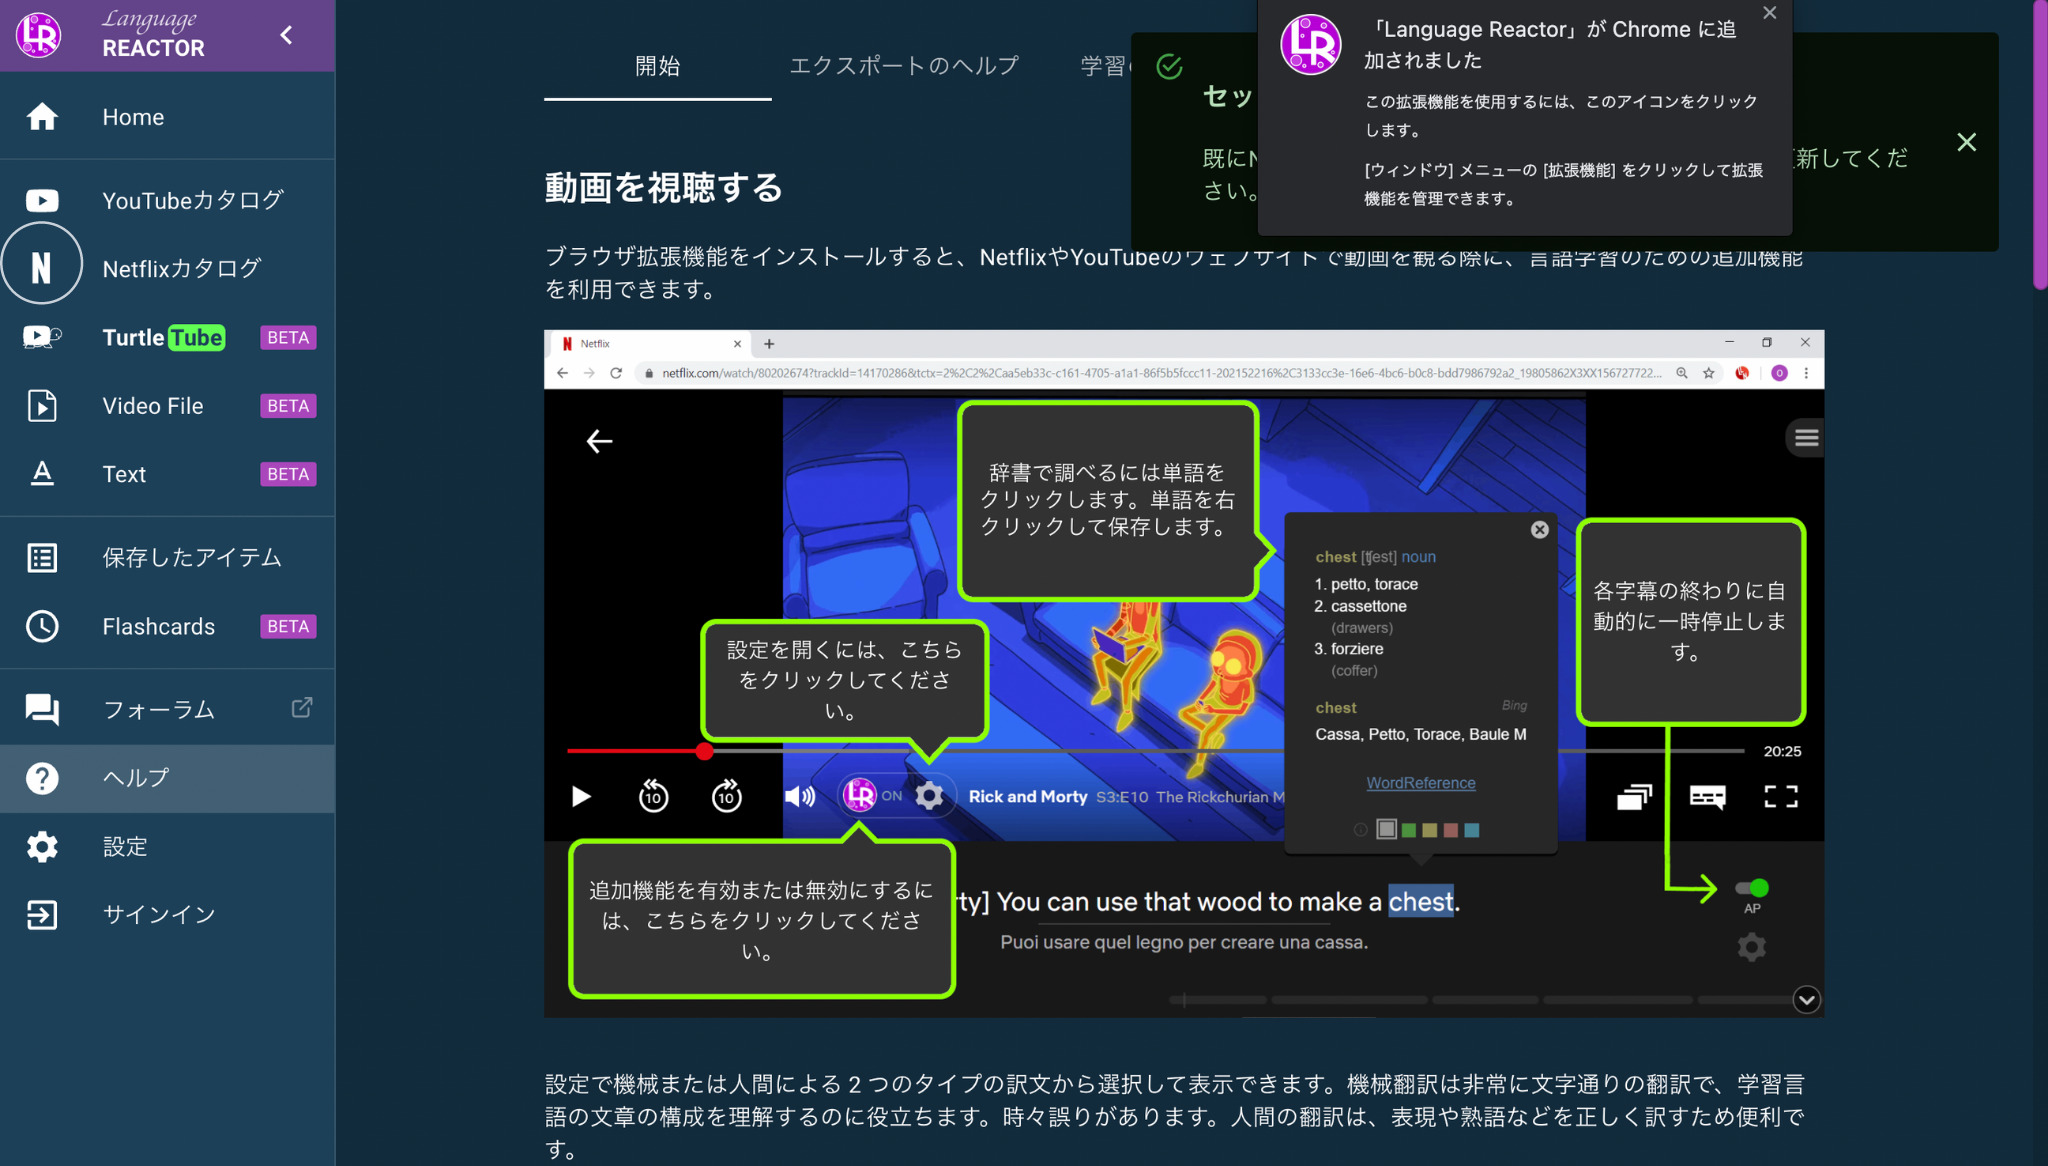Screen dimensions: 2048x1166
Task: Toggle the AP auto-pause switch
Action: [x=1752, y=888]
